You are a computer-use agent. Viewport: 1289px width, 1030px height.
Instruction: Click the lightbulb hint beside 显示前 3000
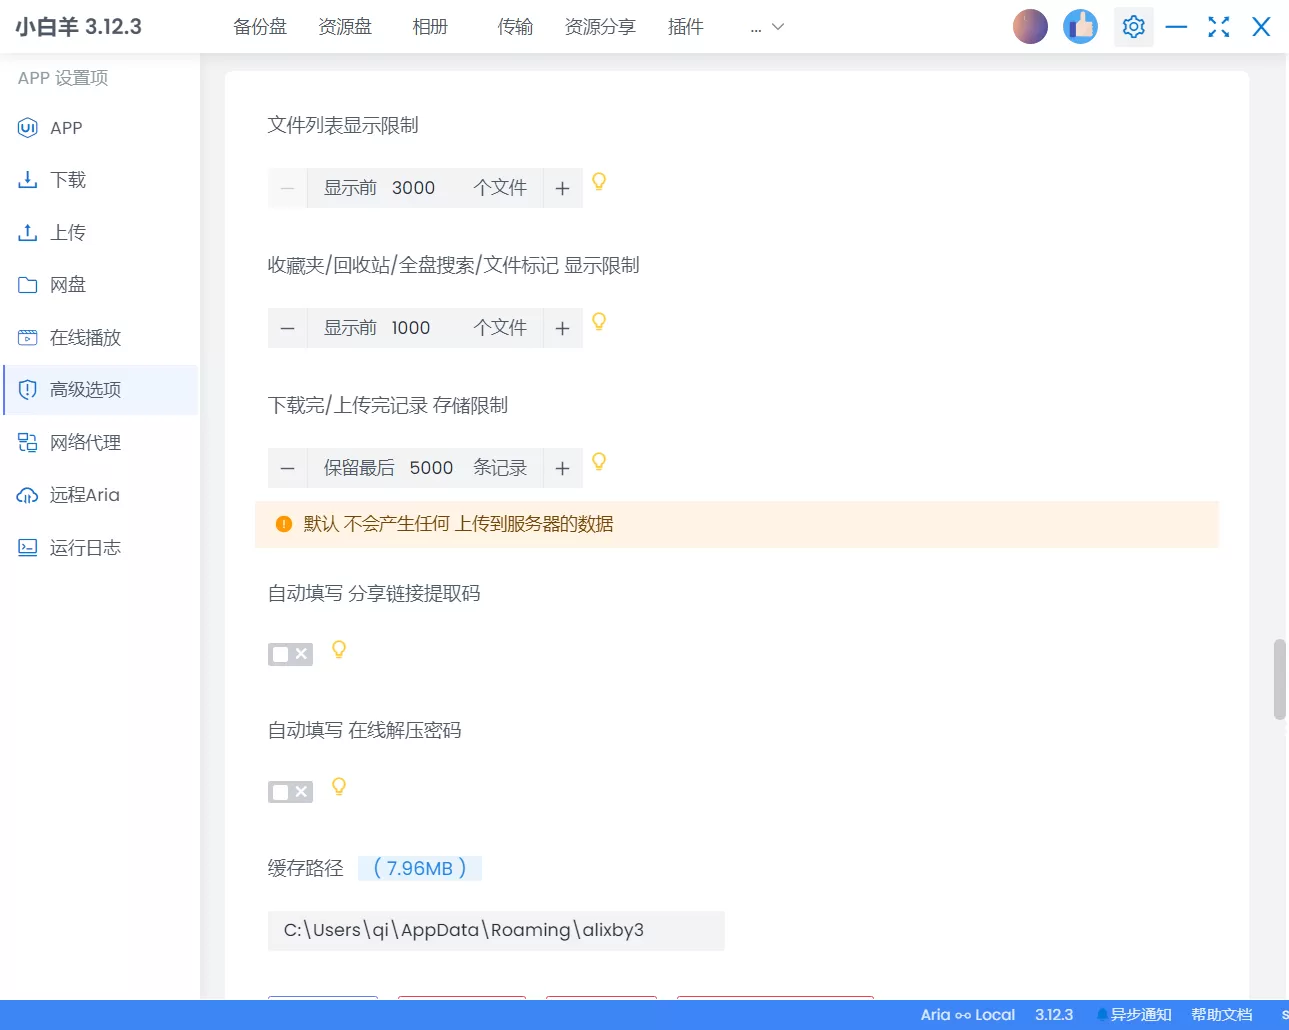598,183
